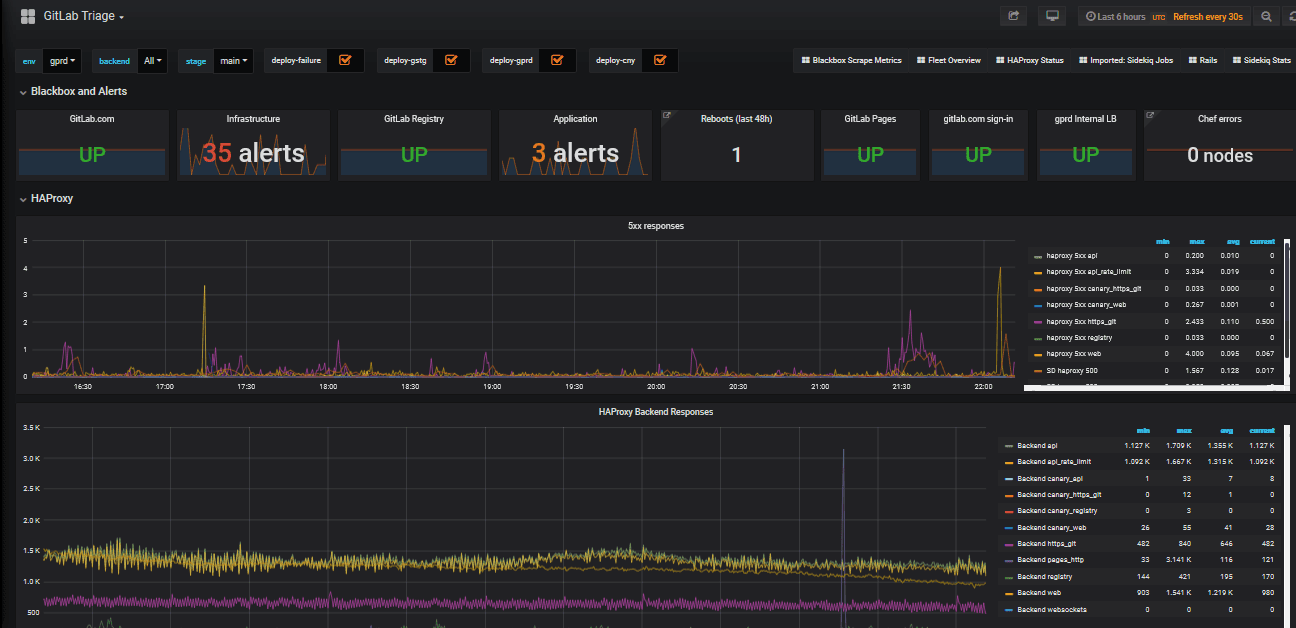The image size is (1296, 628).
Task: Open Grafana menu via top-left grid icon
Action: coord(25,15)
